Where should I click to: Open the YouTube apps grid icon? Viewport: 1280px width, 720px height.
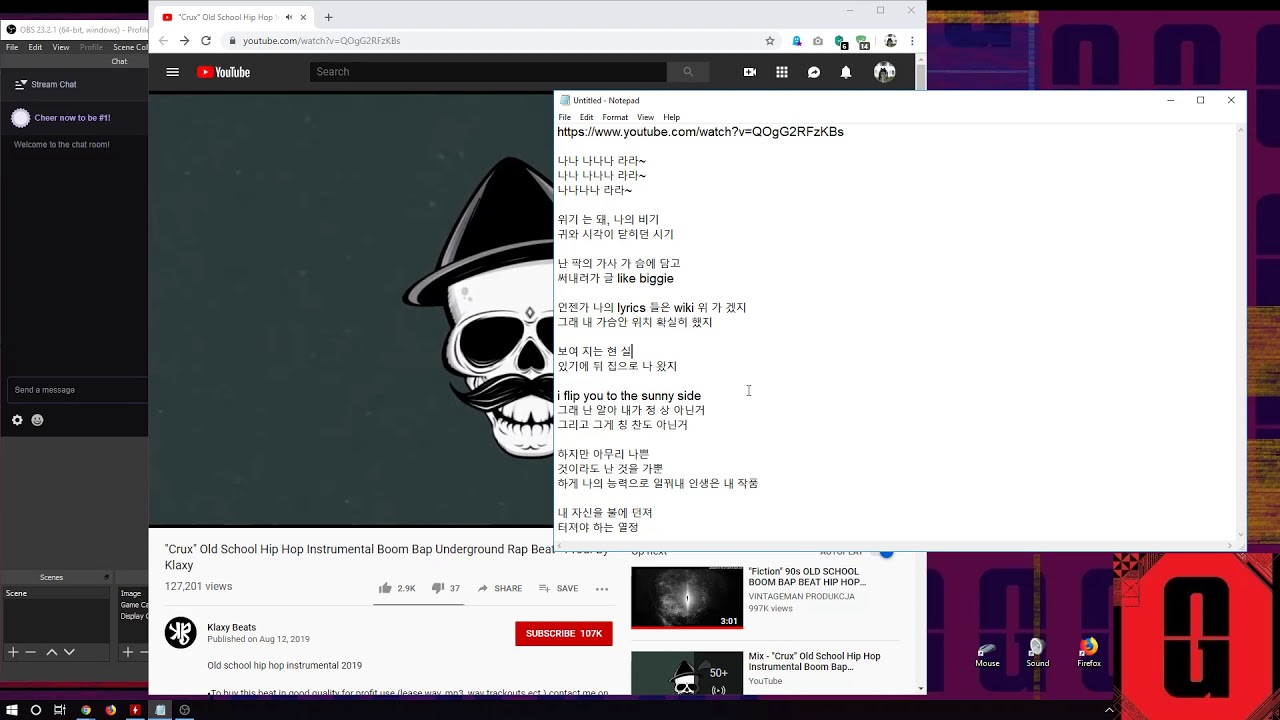782,72
